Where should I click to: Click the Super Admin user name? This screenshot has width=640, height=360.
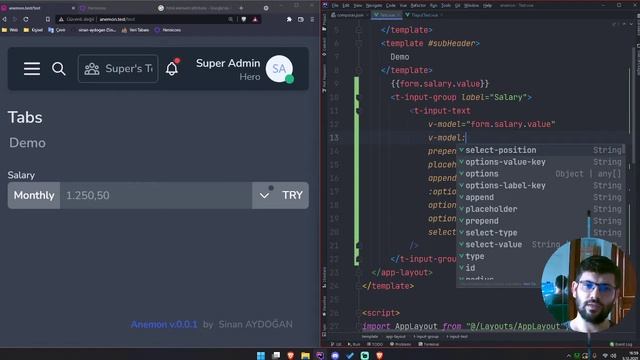[x=228, y=63]
